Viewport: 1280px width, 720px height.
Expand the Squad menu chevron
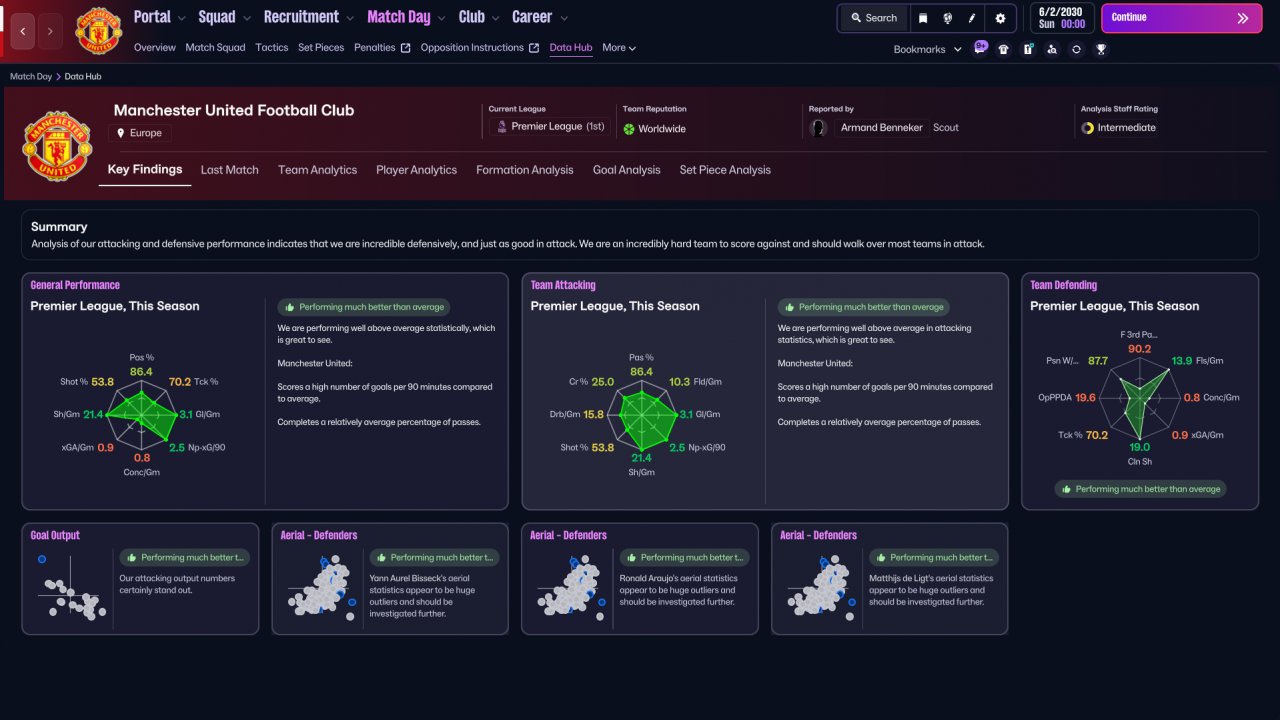(246, 18)
